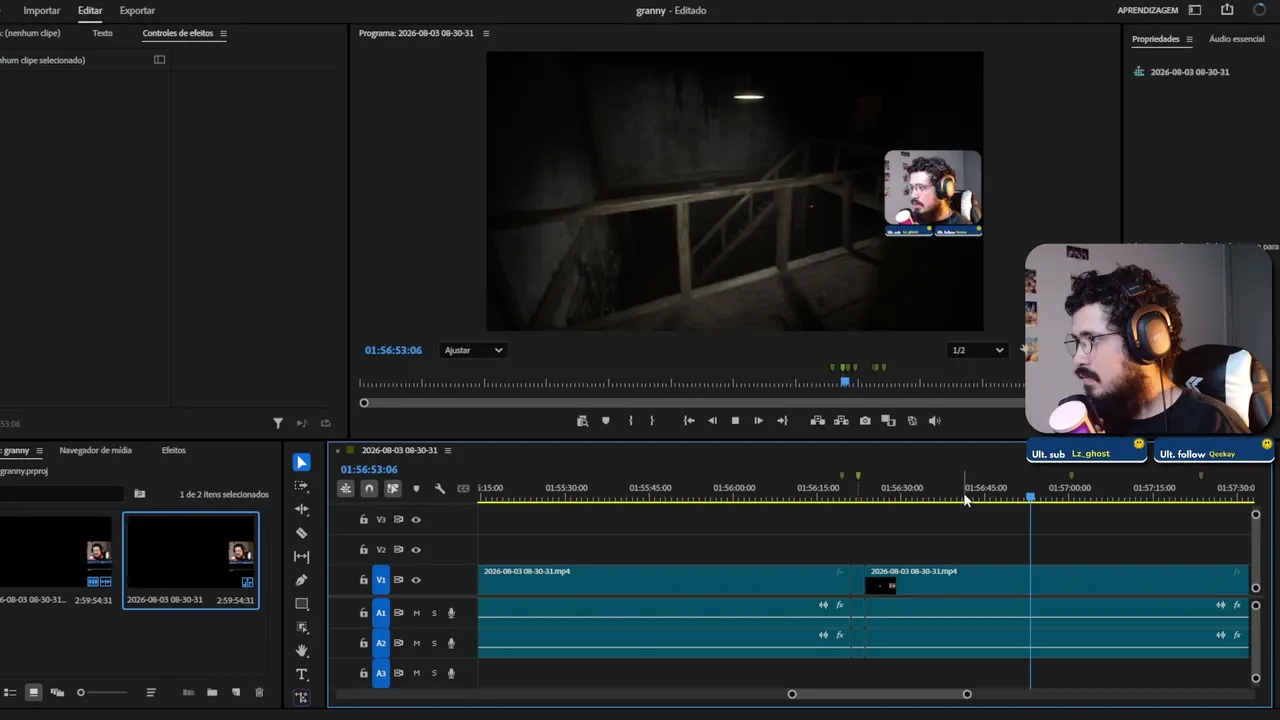The width and height of the screenshot is (1280, 720).
Task: Toggle insert sequences as nests button
Action: [x=345, y=488]
